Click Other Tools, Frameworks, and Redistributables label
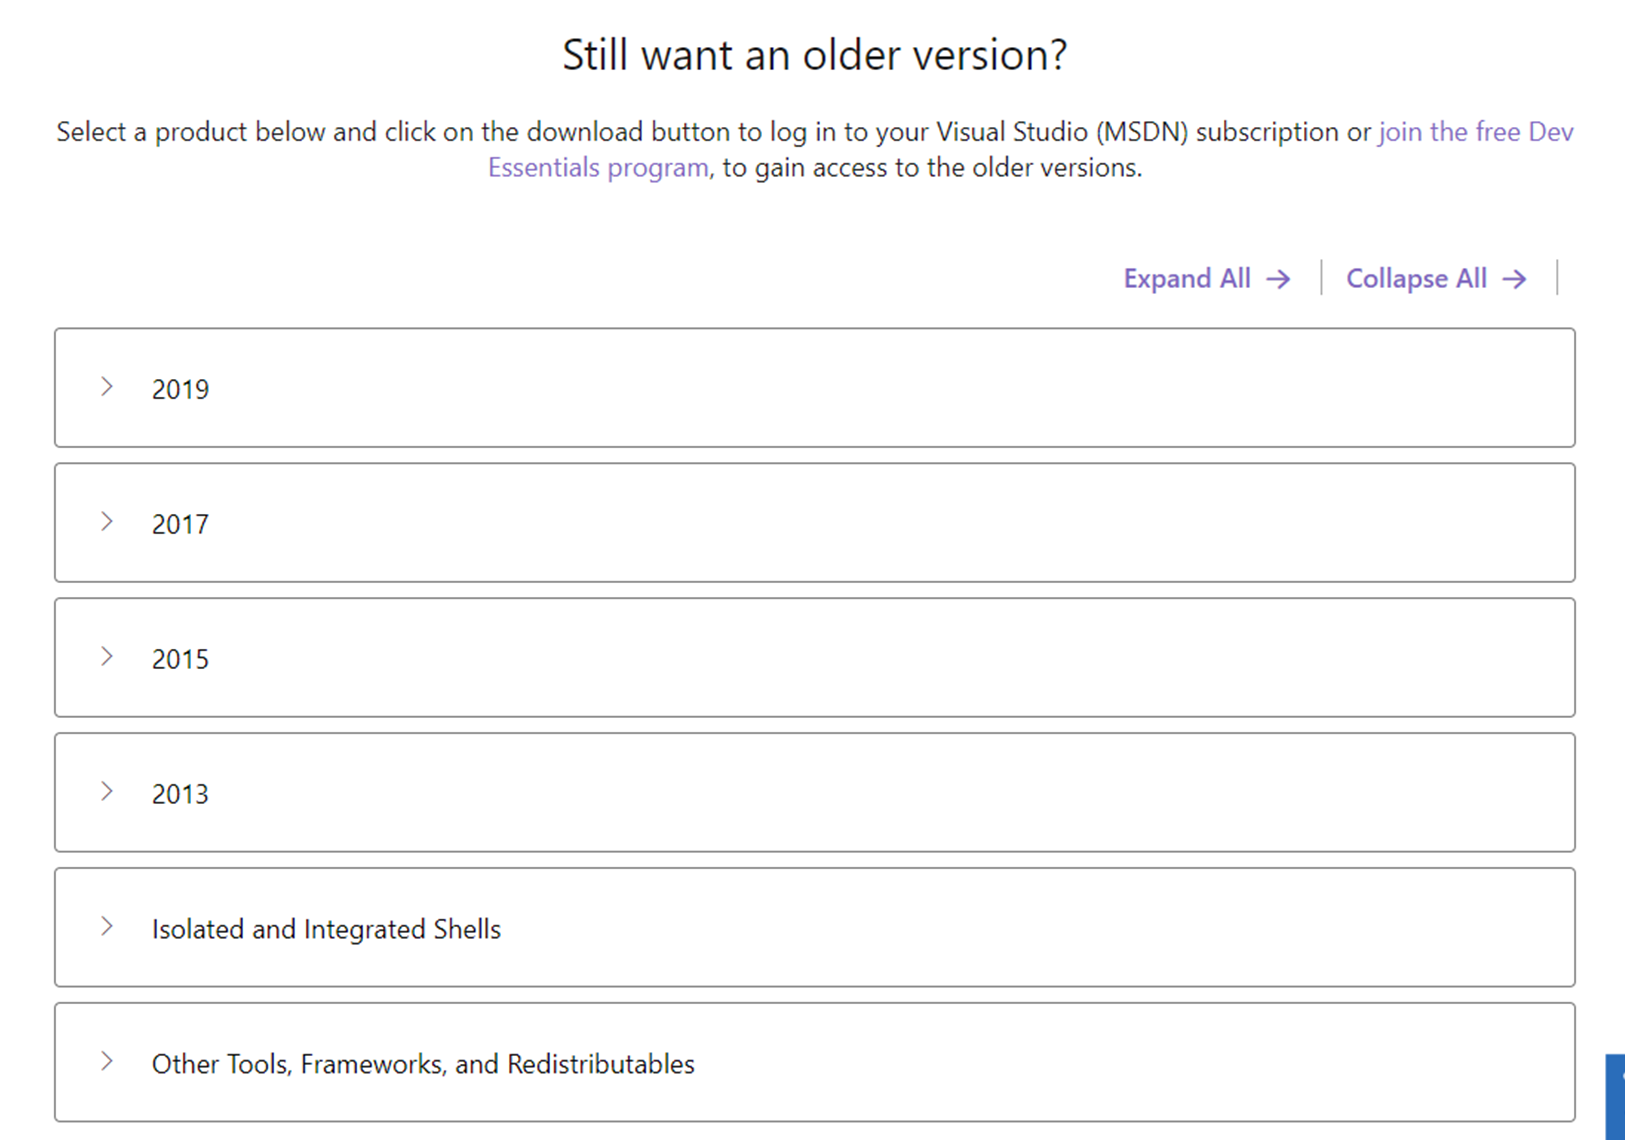 point(423,1064)
